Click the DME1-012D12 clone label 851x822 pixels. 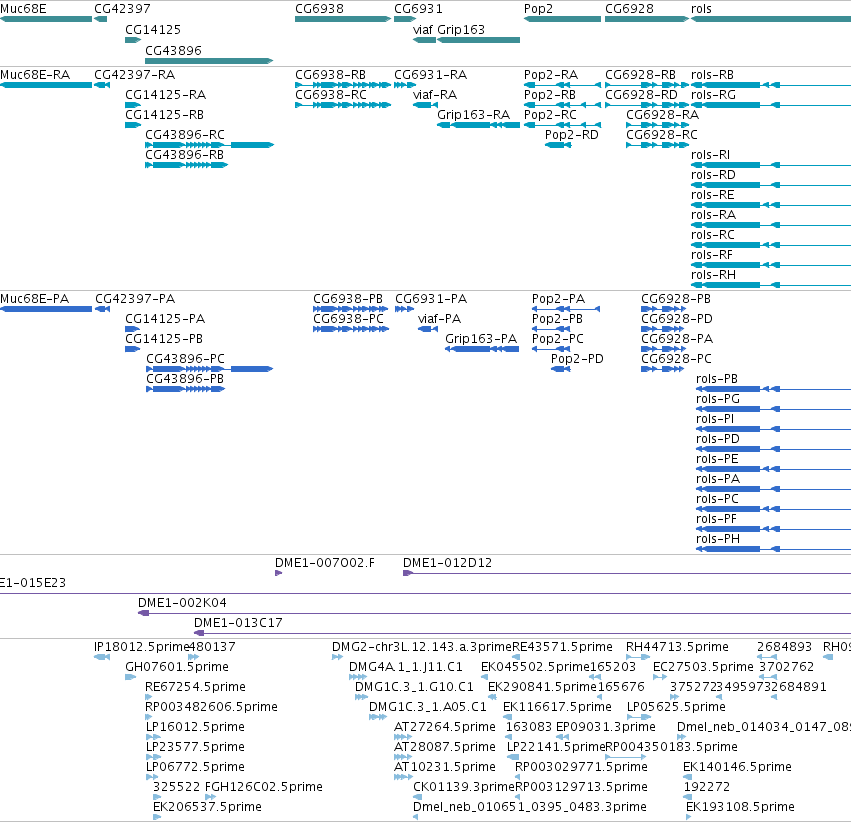coord(447,563)
